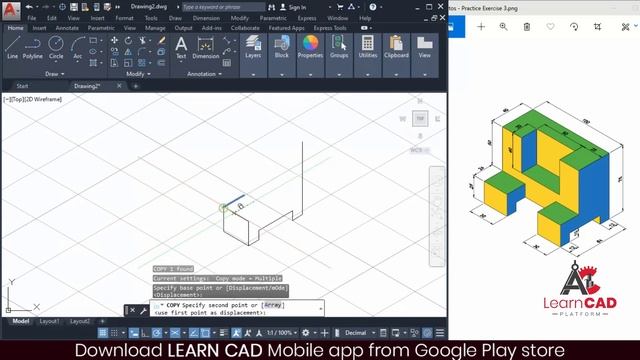Toggle isometric drafting in status bar
This screenshot has width=640, height=360.
click(x=175, y=333)
